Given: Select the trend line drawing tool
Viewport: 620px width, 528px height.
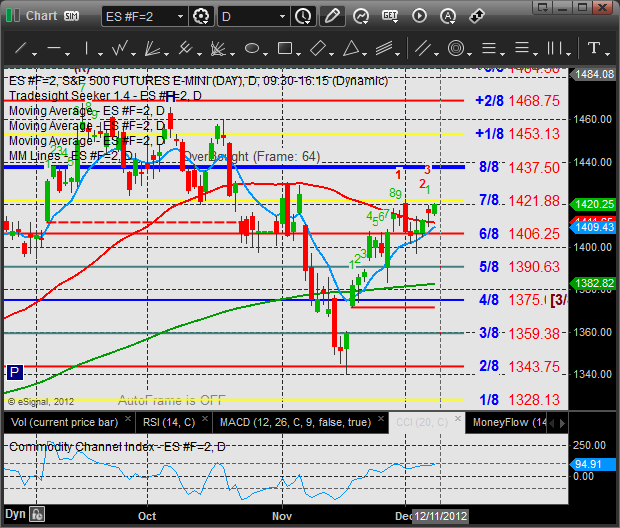Looking at the screenshot, I should 21,48.
